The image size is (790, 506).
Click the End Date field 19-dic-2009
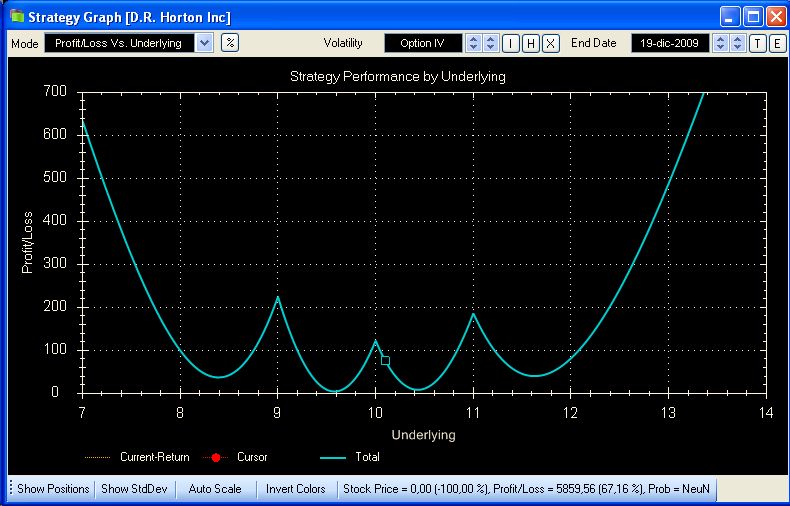tap(670, 43)
